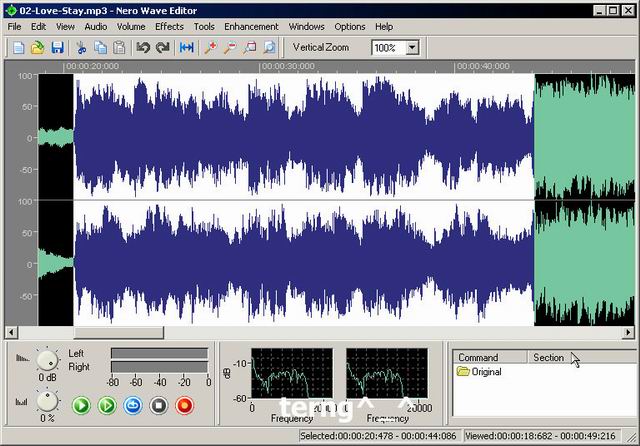Image resolution: width=640 pixels, height=446 pixels.
Task: Redo the last undone action
Action: 162,48
